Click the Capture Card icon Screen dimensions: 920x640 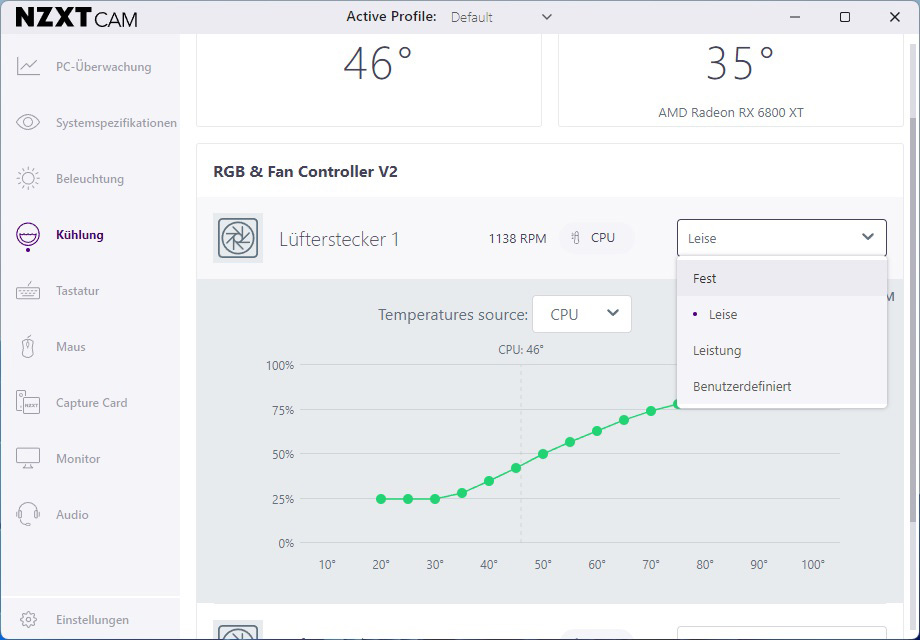coord(28,402)
